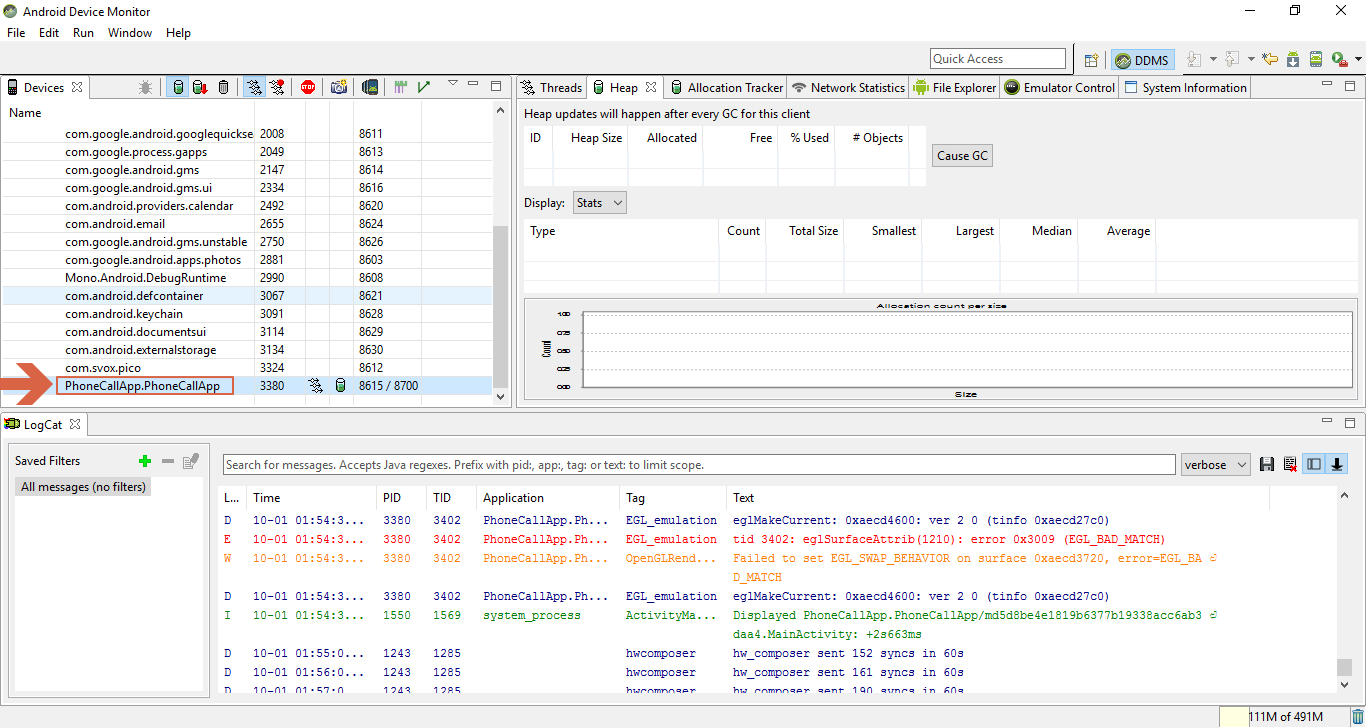This screenshot has height=728, width=1366.
Task: Click the red Stop Process icon
Action: (308, 87)
